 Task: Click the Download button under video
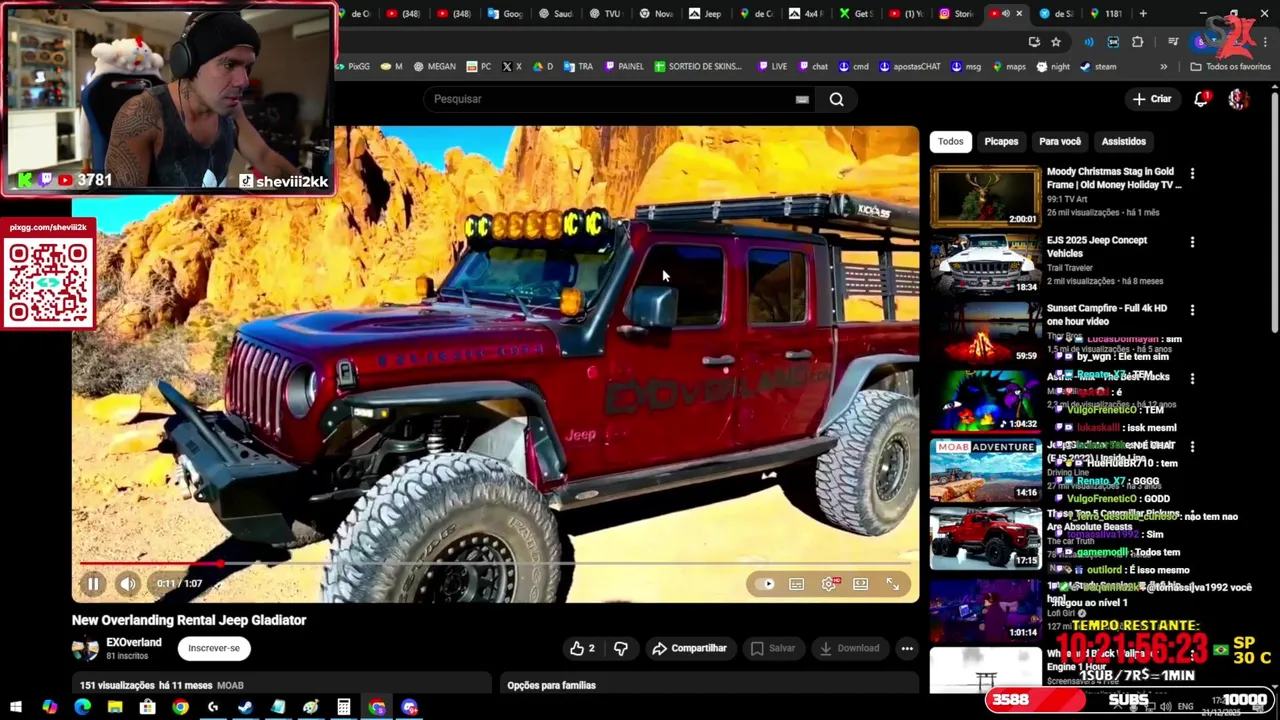tap(849, 648)
